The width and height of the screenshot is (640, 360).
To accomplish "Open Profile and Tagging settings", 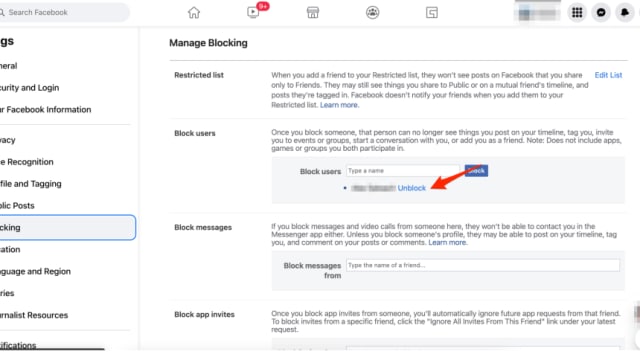I will [x=31, y=184].
